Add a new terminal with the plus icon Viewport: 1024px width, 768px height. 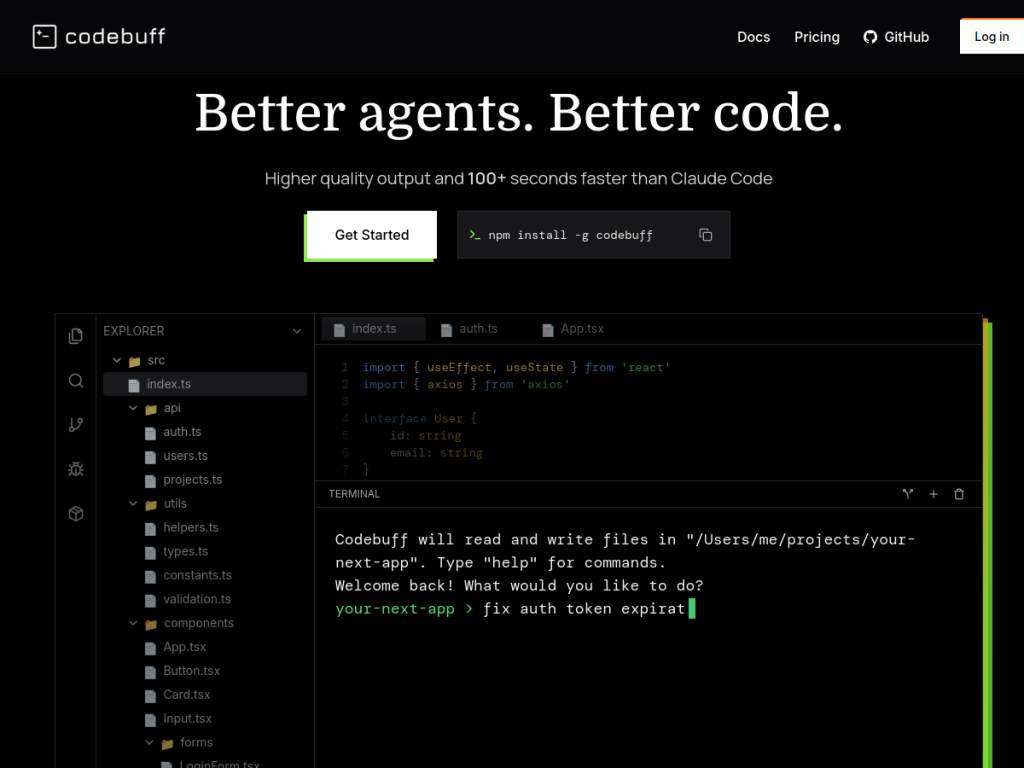pos(933,494)
